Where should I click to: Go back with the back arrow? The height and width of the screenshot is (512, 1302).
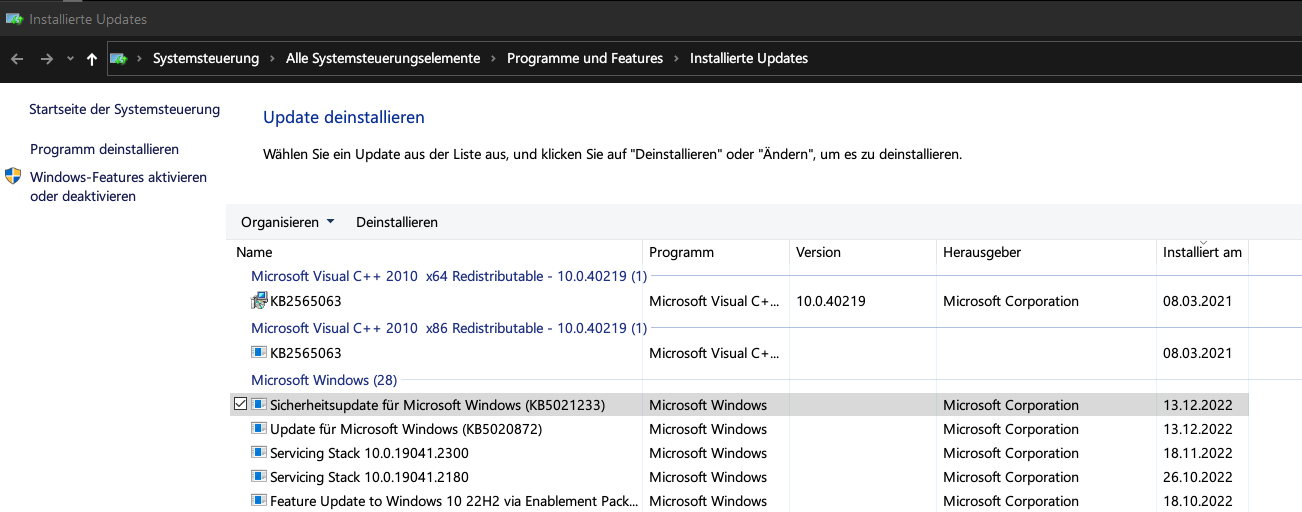click(17, 59)
